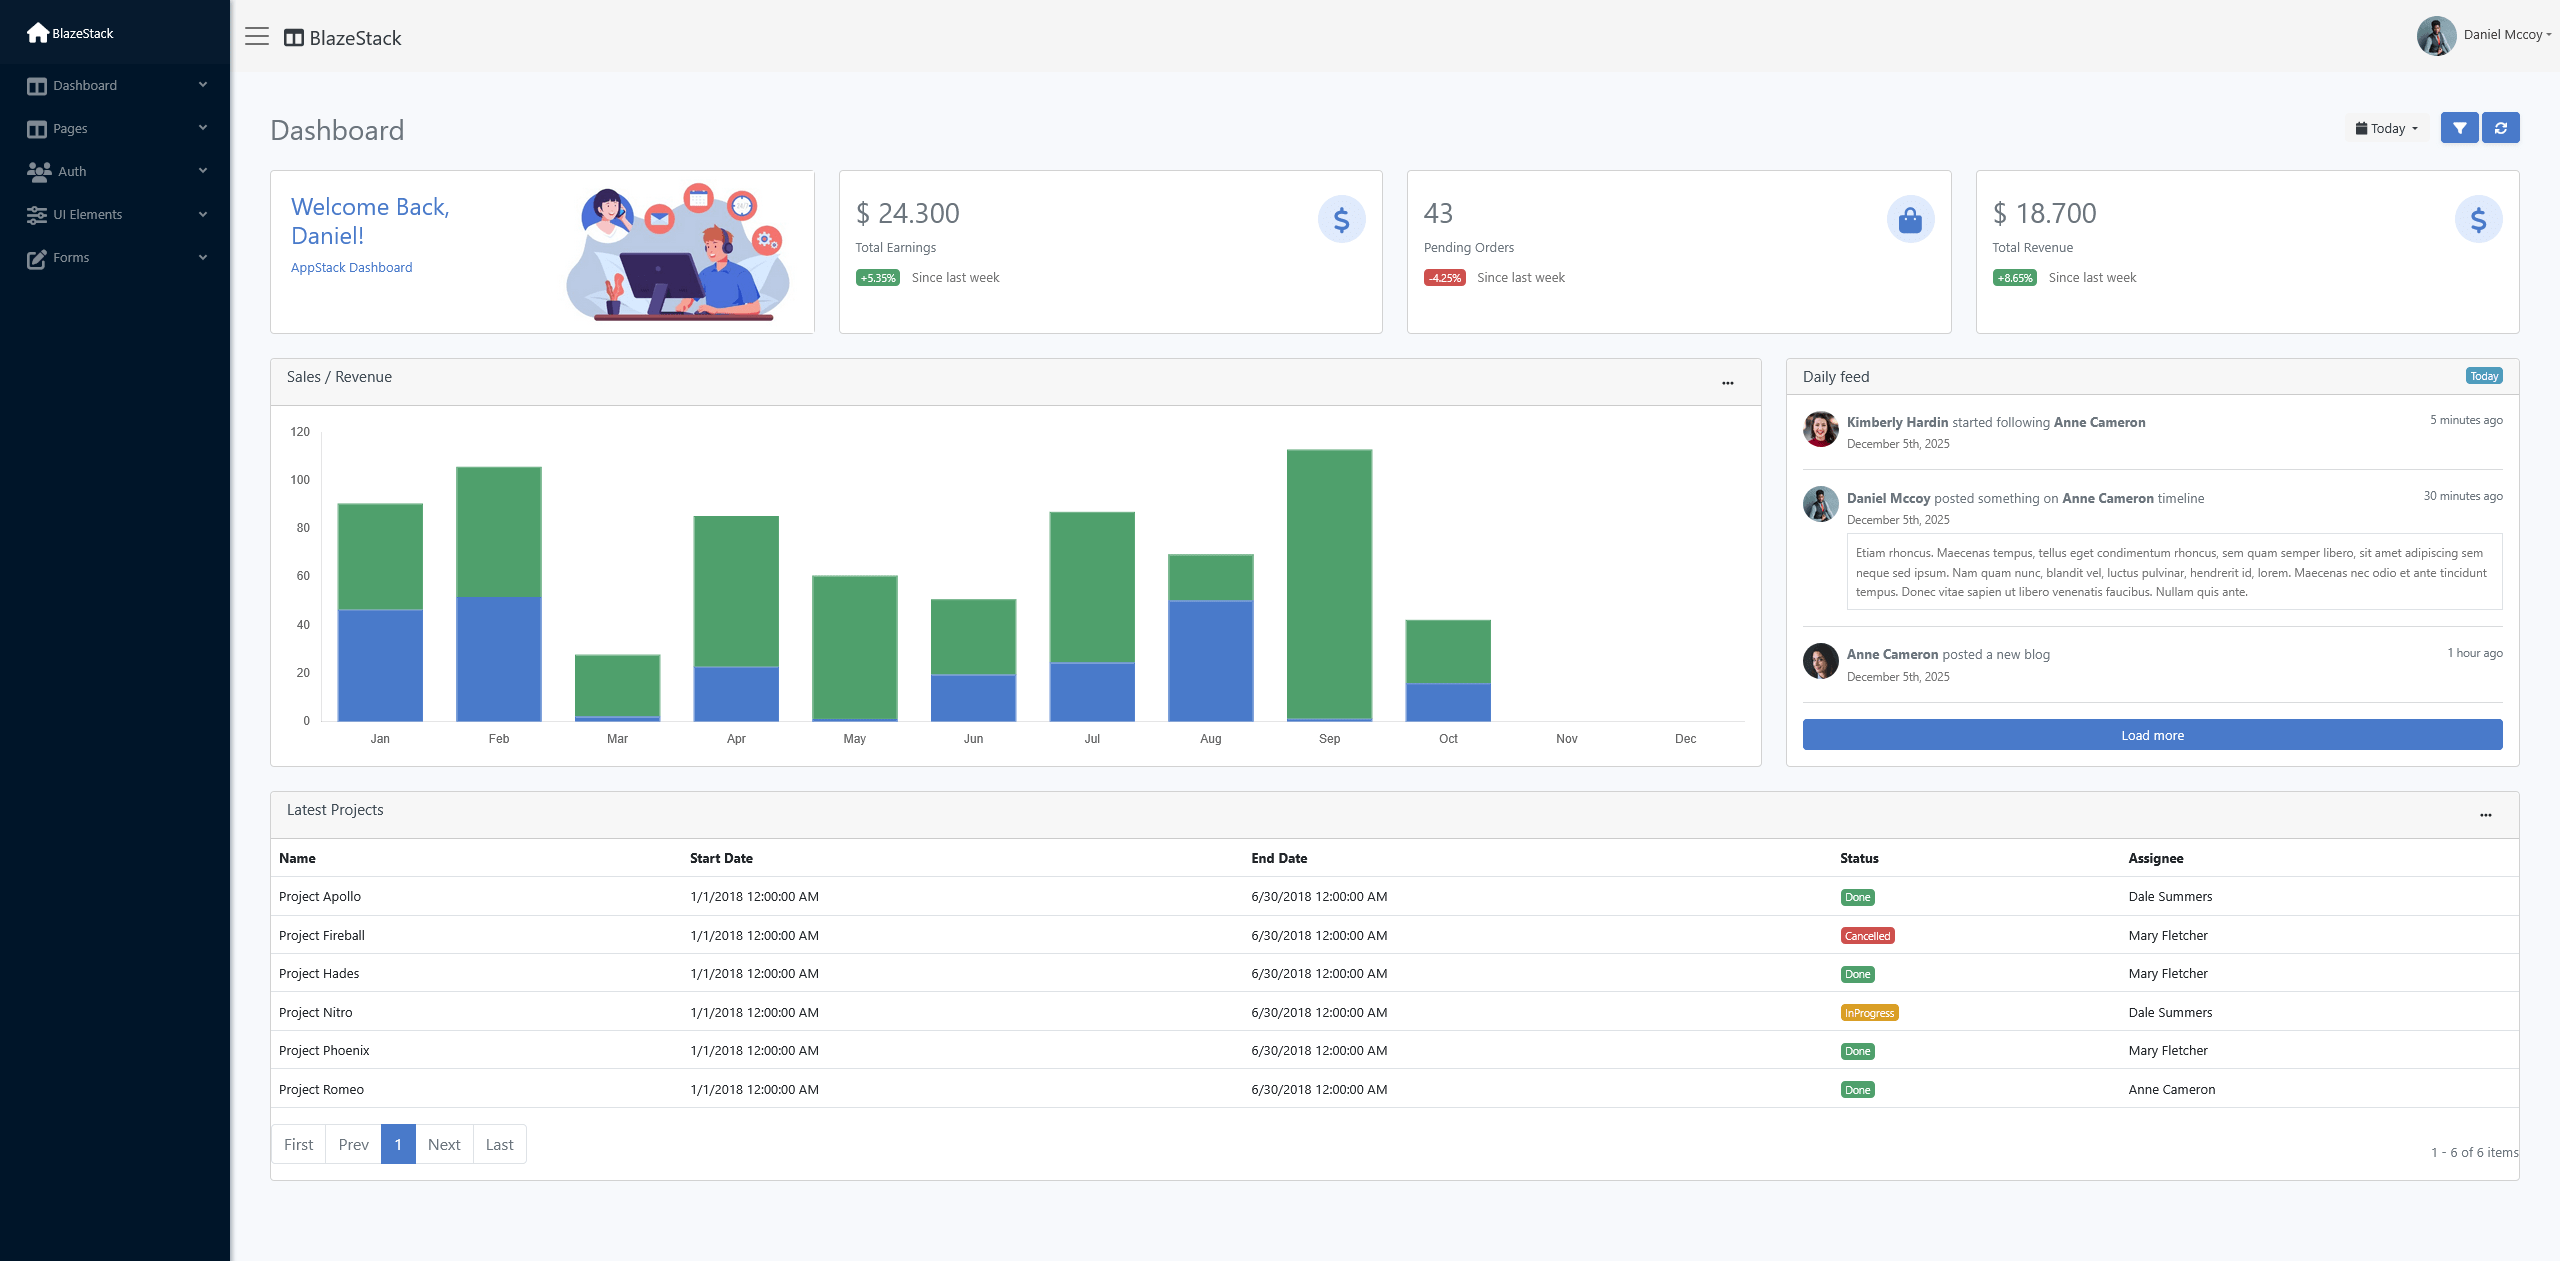Open the Daniel Mccoy user dropdown
The height and width of the screenshot is (1261, 2560).
tap(2505, 35)
